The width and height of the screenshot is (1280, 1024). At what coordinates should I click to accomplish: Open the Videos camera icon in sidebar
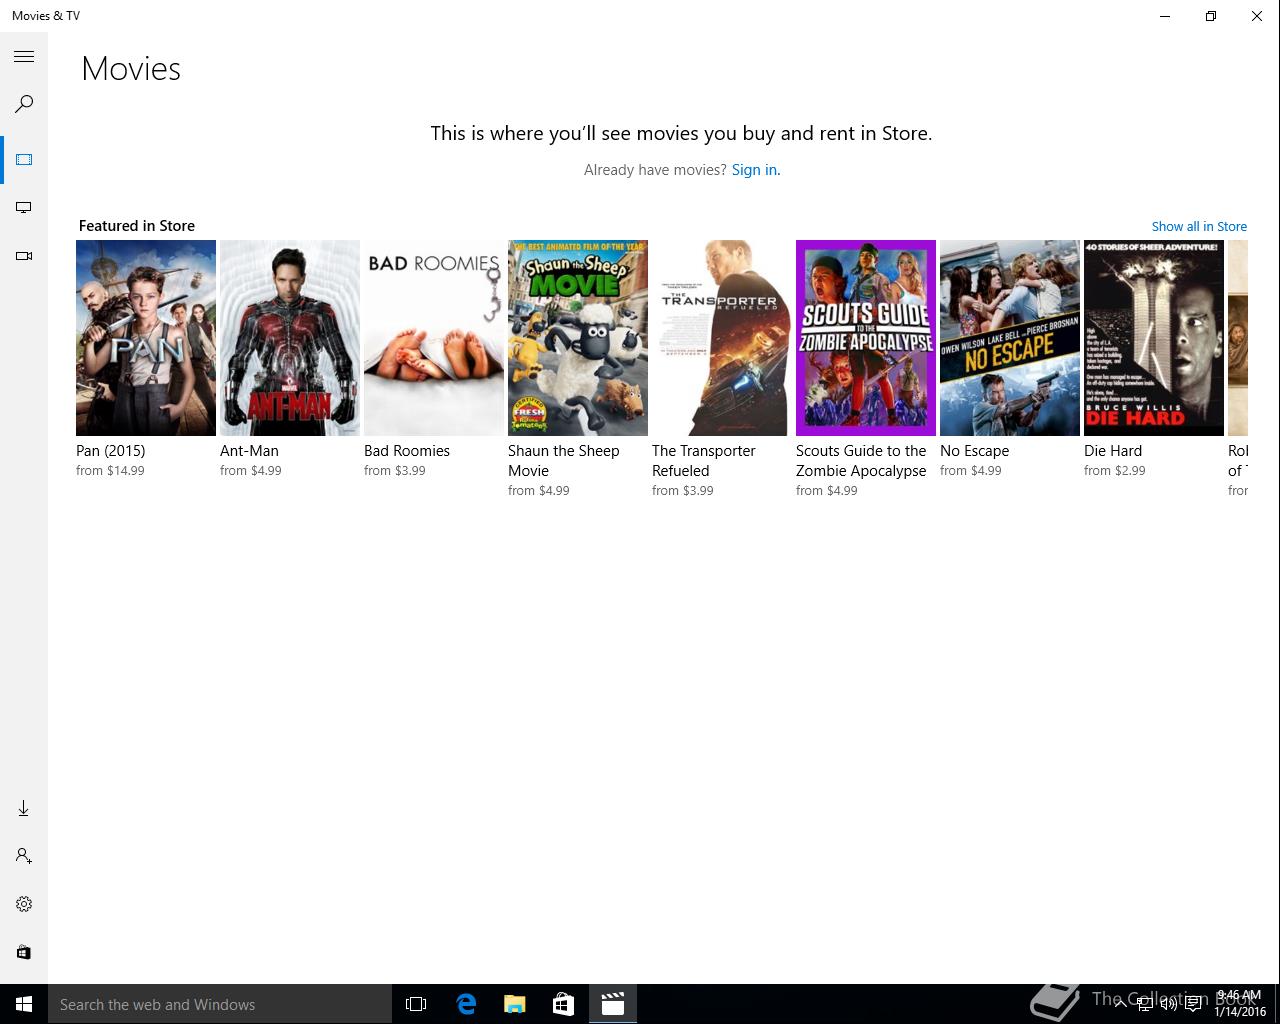(x=24, y=256)
